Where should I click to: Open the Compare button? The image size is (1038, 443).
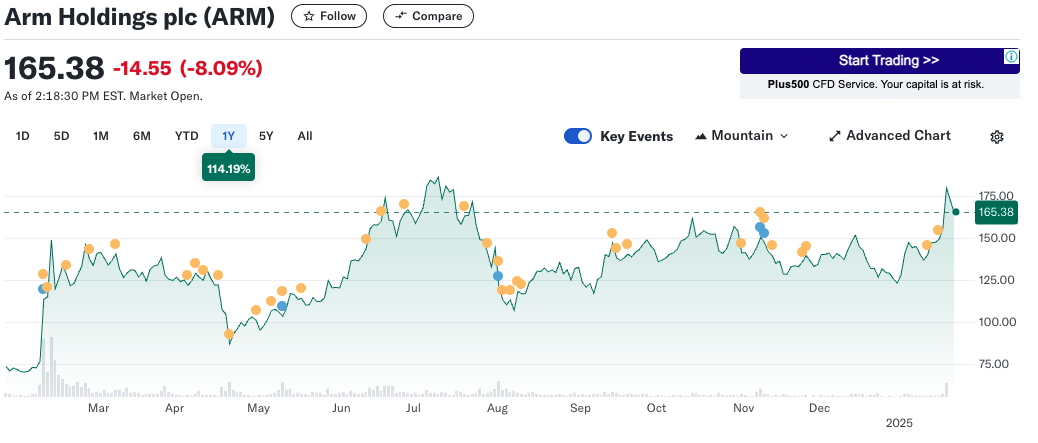428,17
